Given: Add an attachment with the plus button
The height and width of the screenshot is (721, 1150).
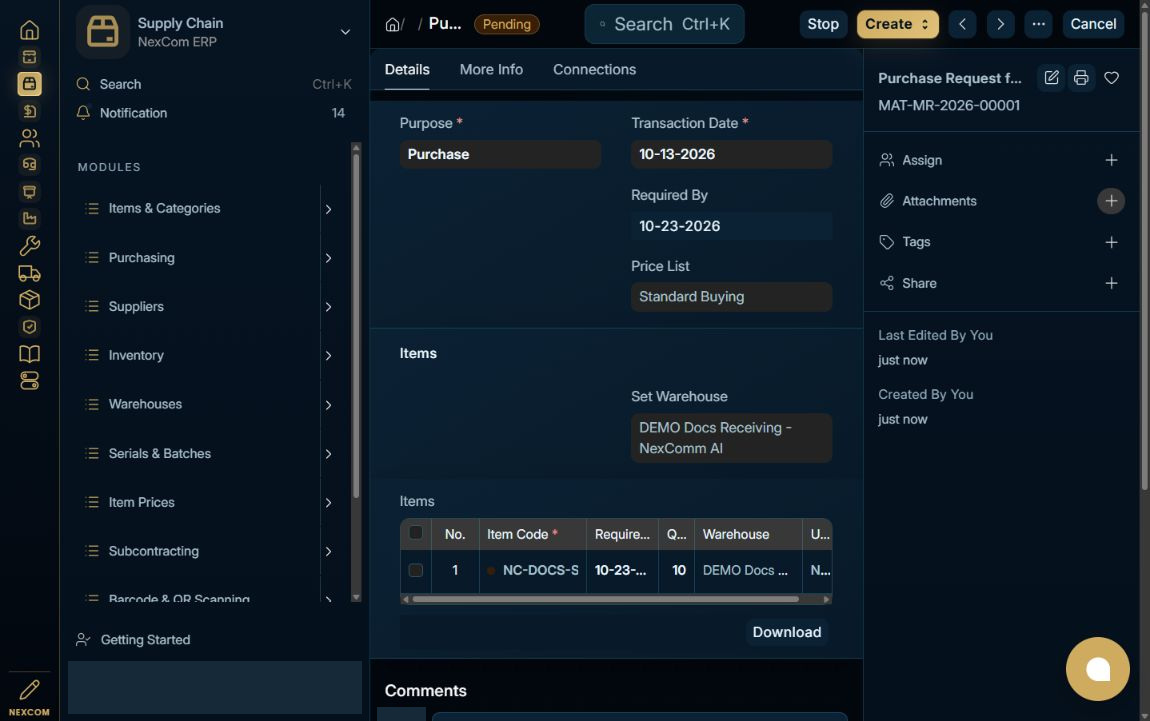Looking at the screenshot, I should click(1111, 201).
